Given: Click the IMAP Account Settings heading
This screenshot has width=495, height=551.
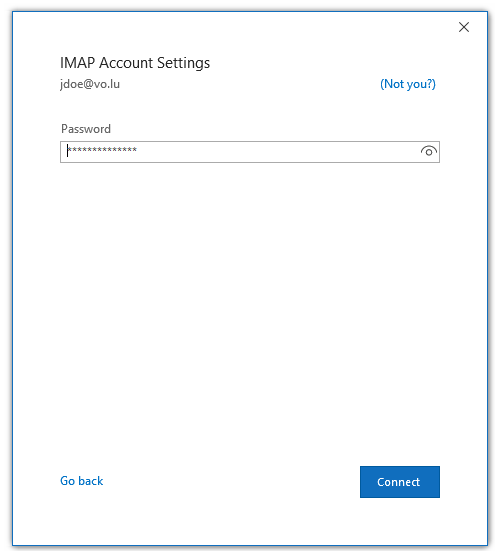Looking at the screenshot, I should [x=135, y=63].
